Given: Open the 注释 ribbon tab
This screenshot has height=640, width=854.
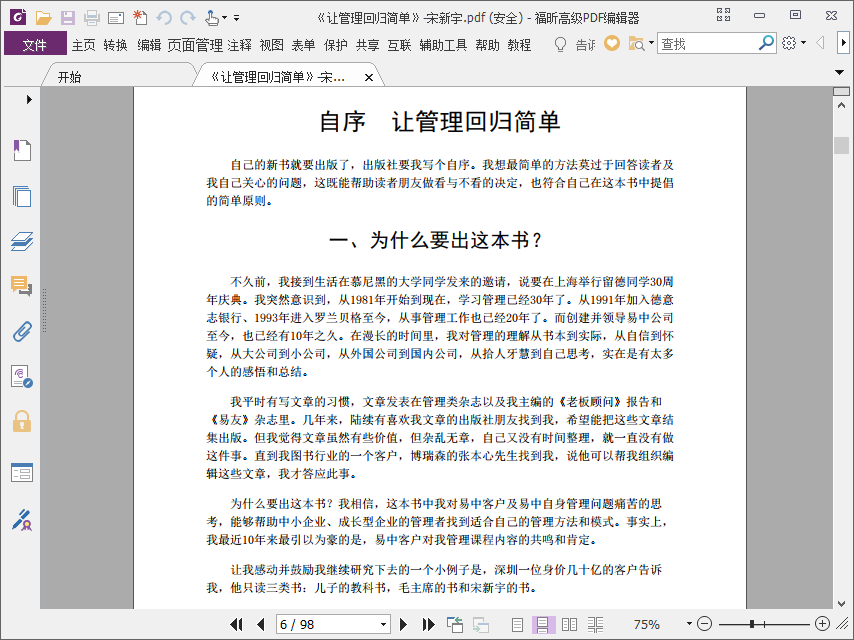Looking at the screenshot, I should [x=240, y=45].
